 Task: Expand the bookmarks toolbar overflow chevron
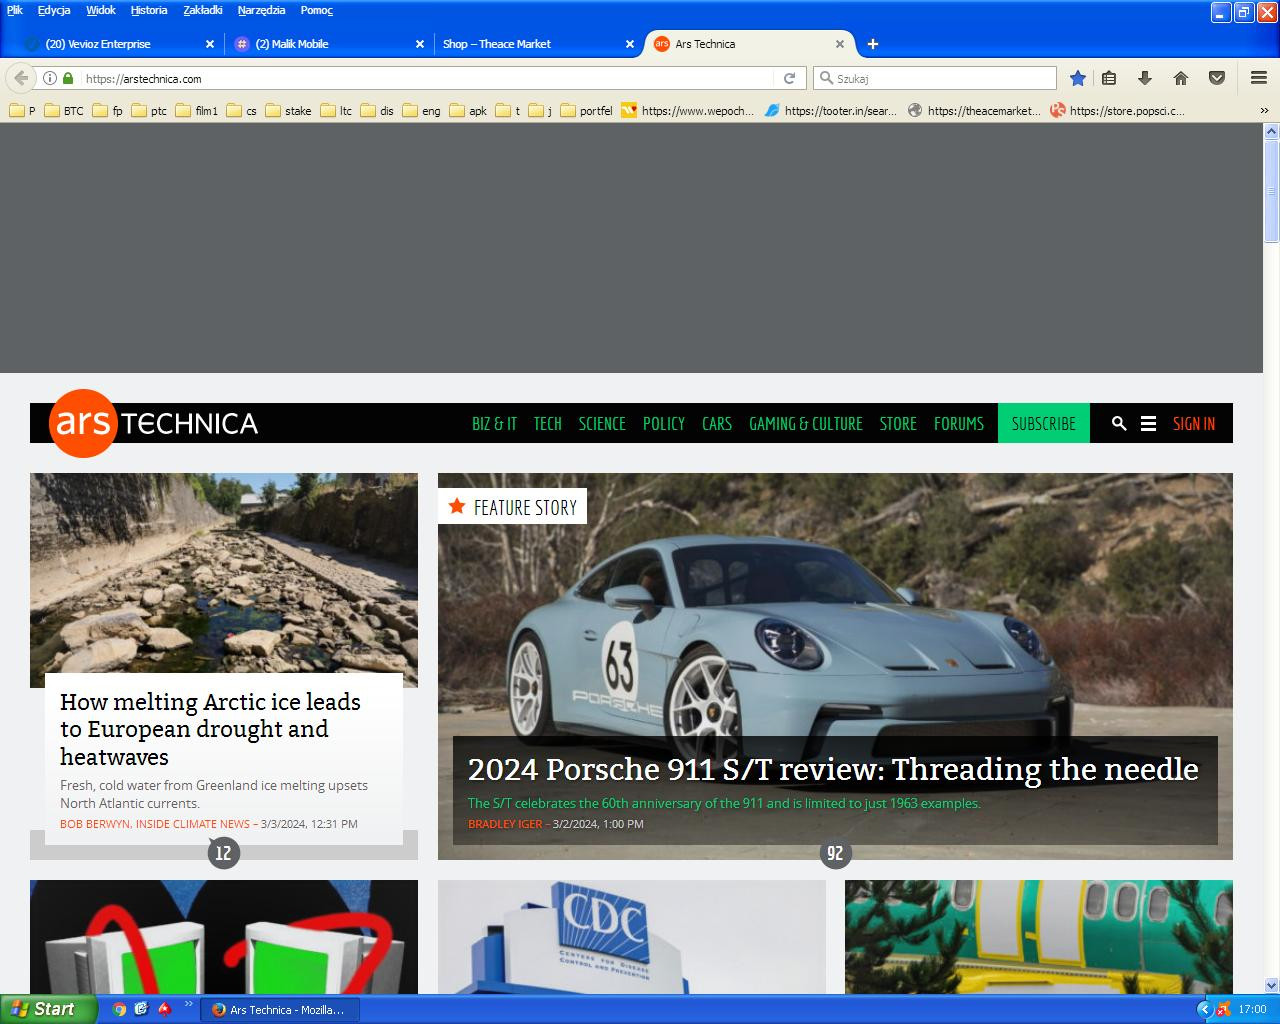coord(1264,111)
